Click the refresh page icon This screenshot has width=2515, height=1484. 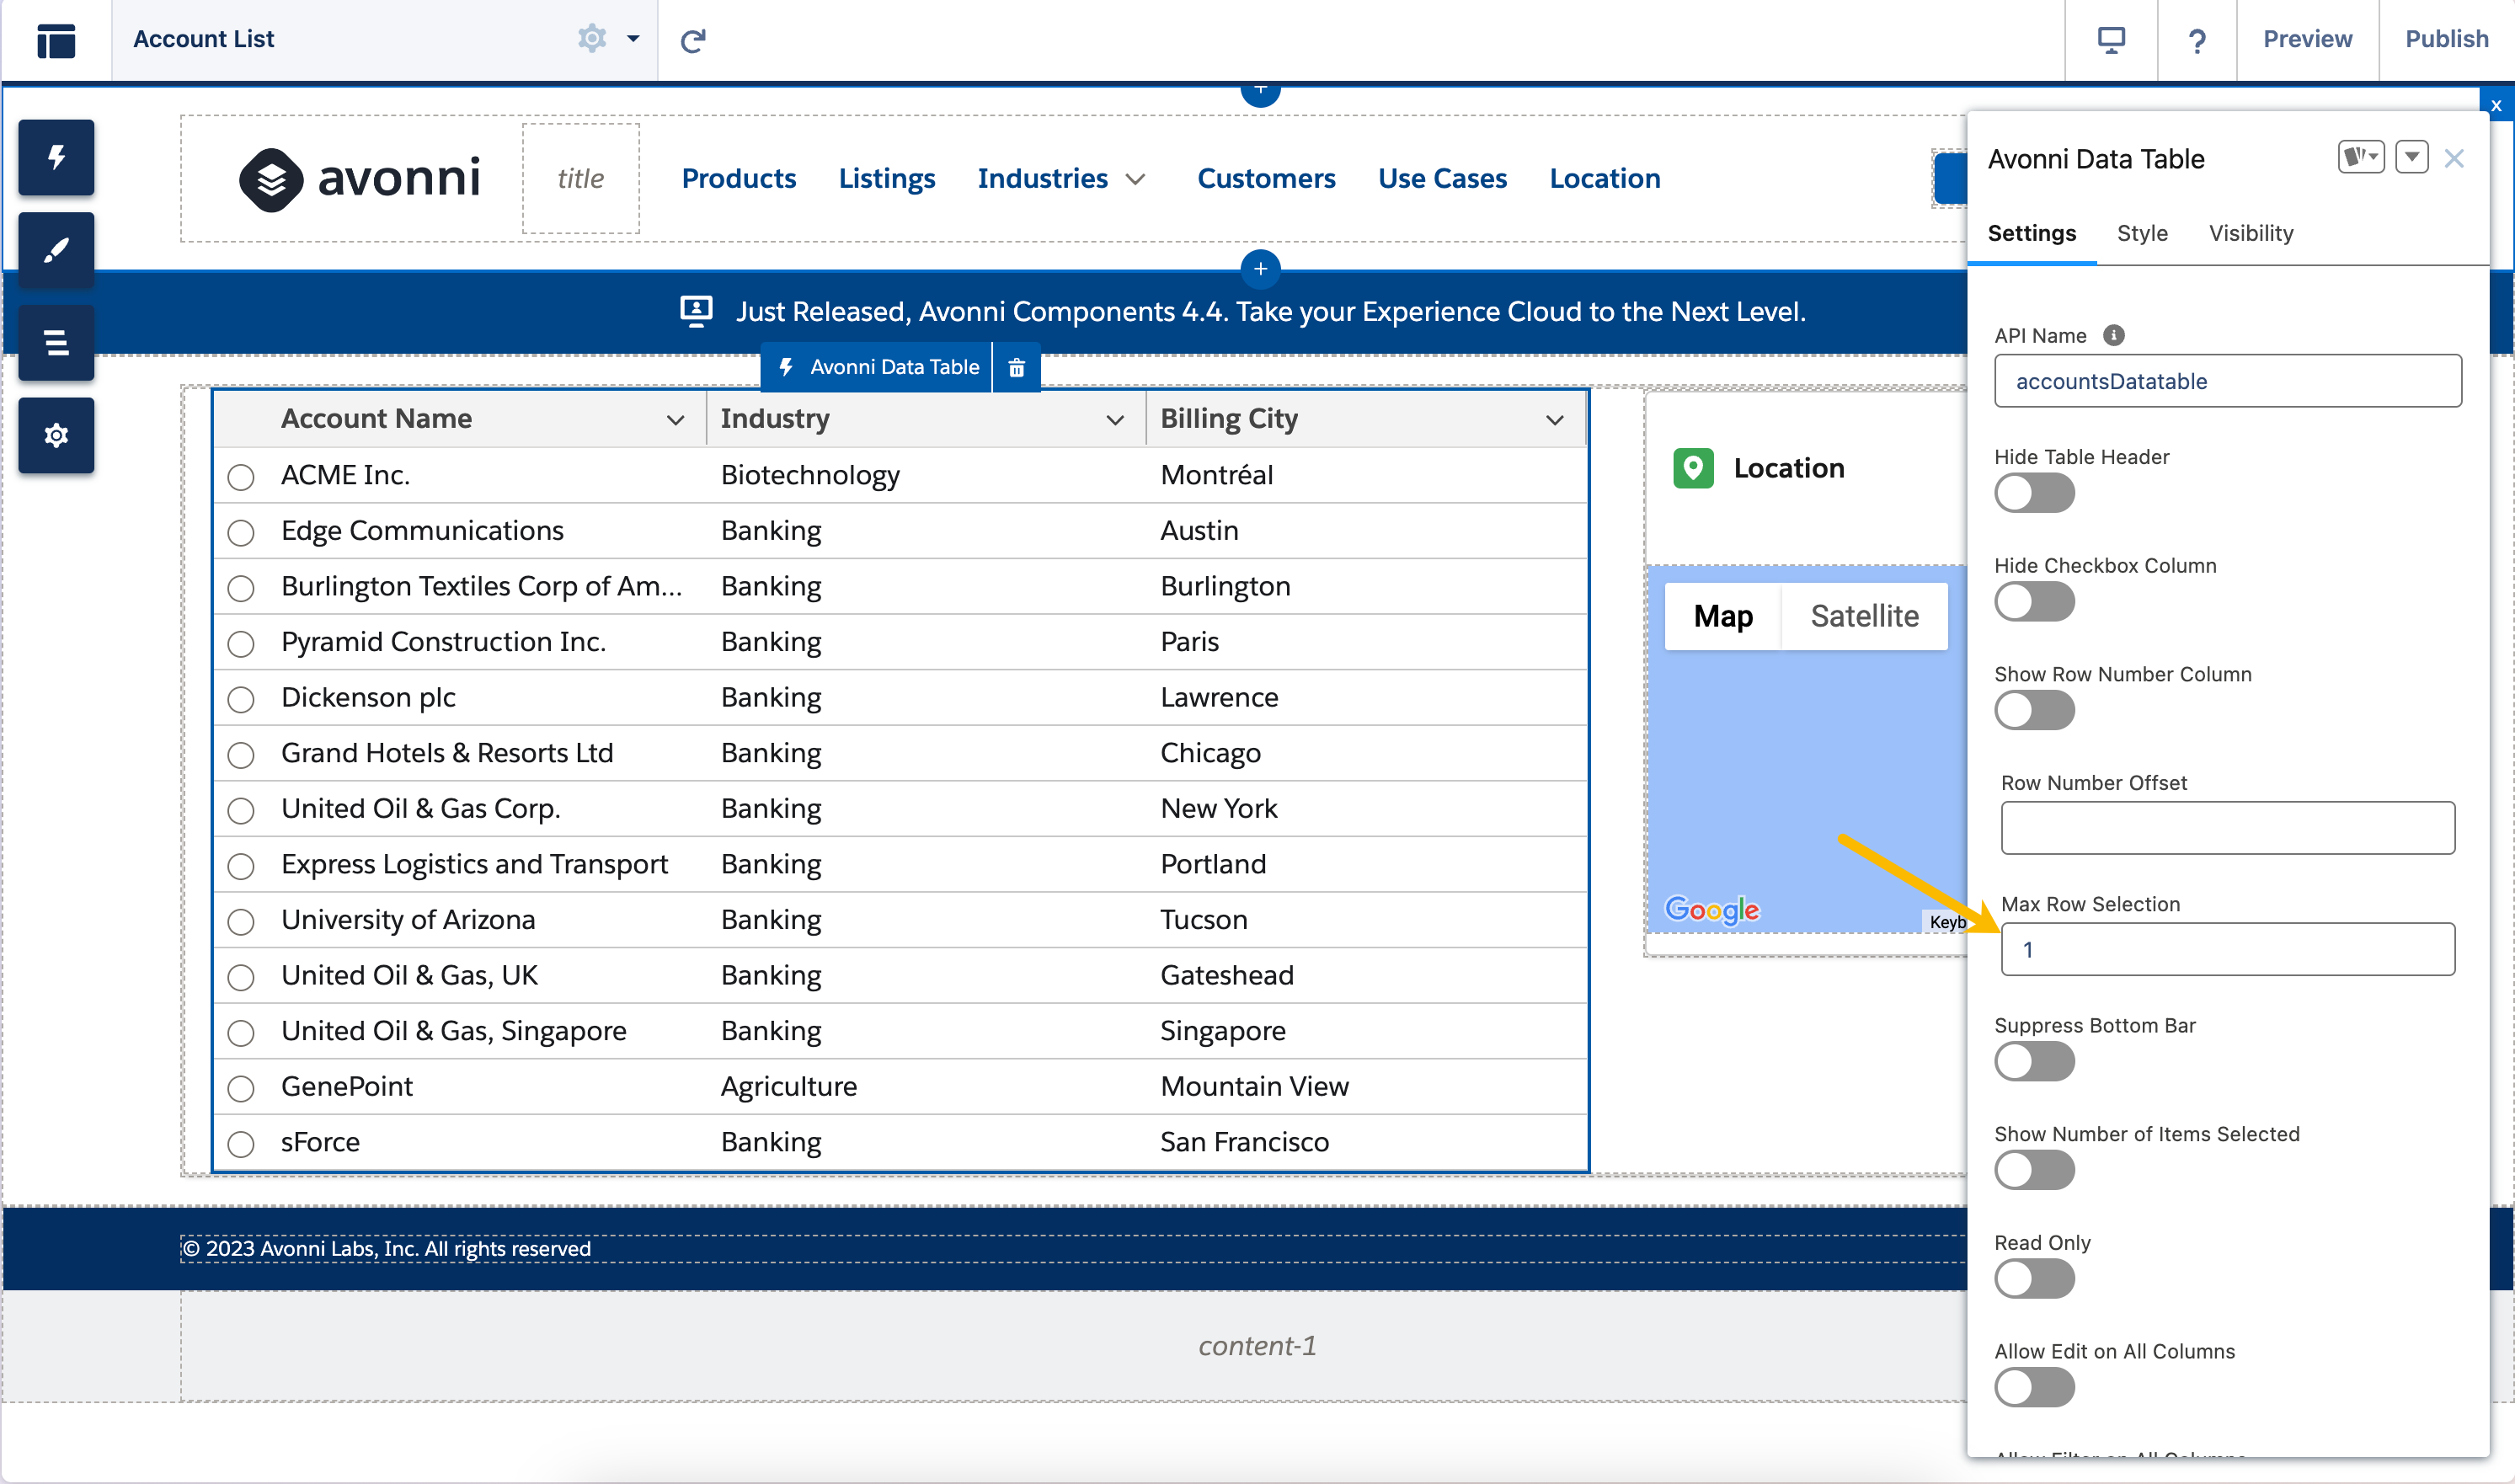pos(693,40)
